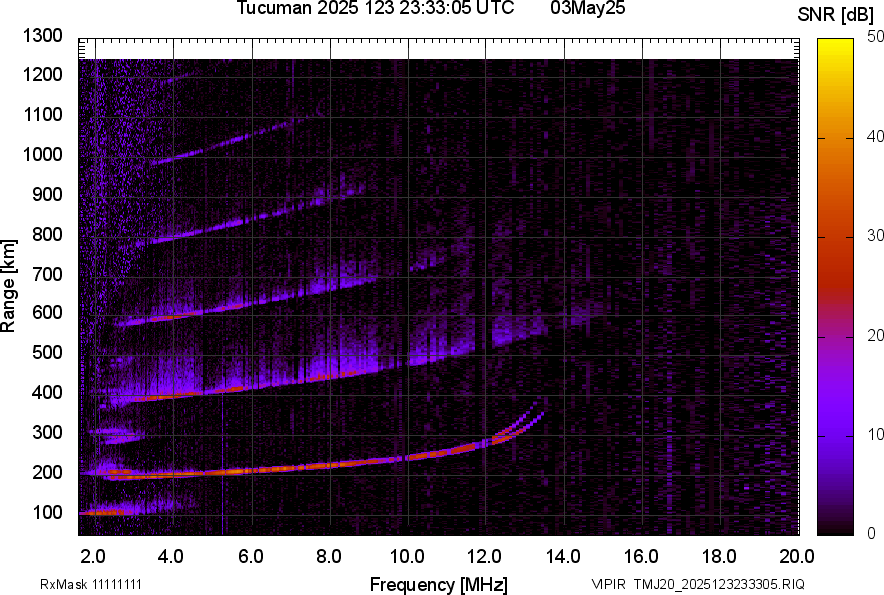Click the colorbar tick label '40'

876,136
